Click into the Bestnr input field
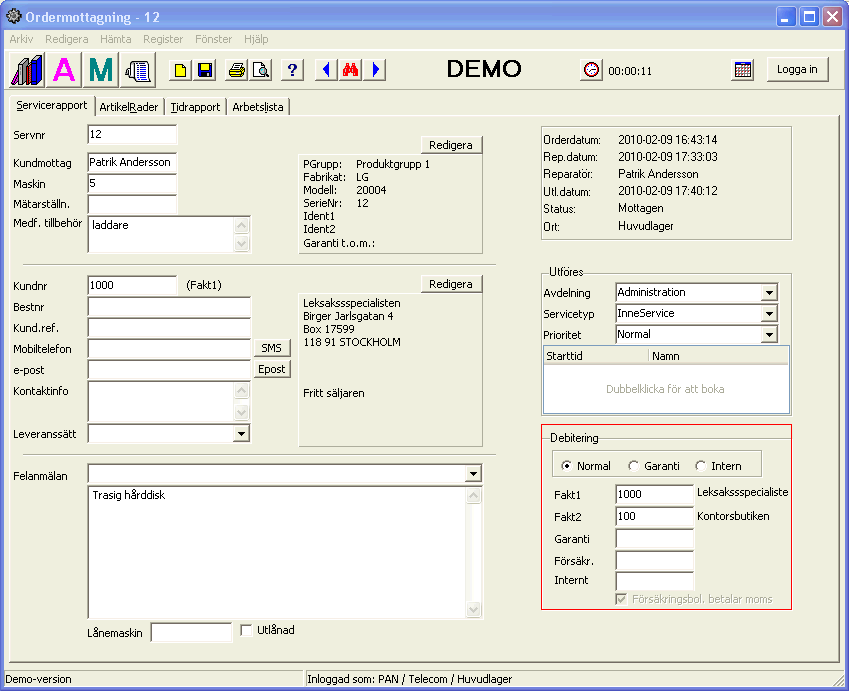Screen dimensions: 849x691 pos(169,307)
